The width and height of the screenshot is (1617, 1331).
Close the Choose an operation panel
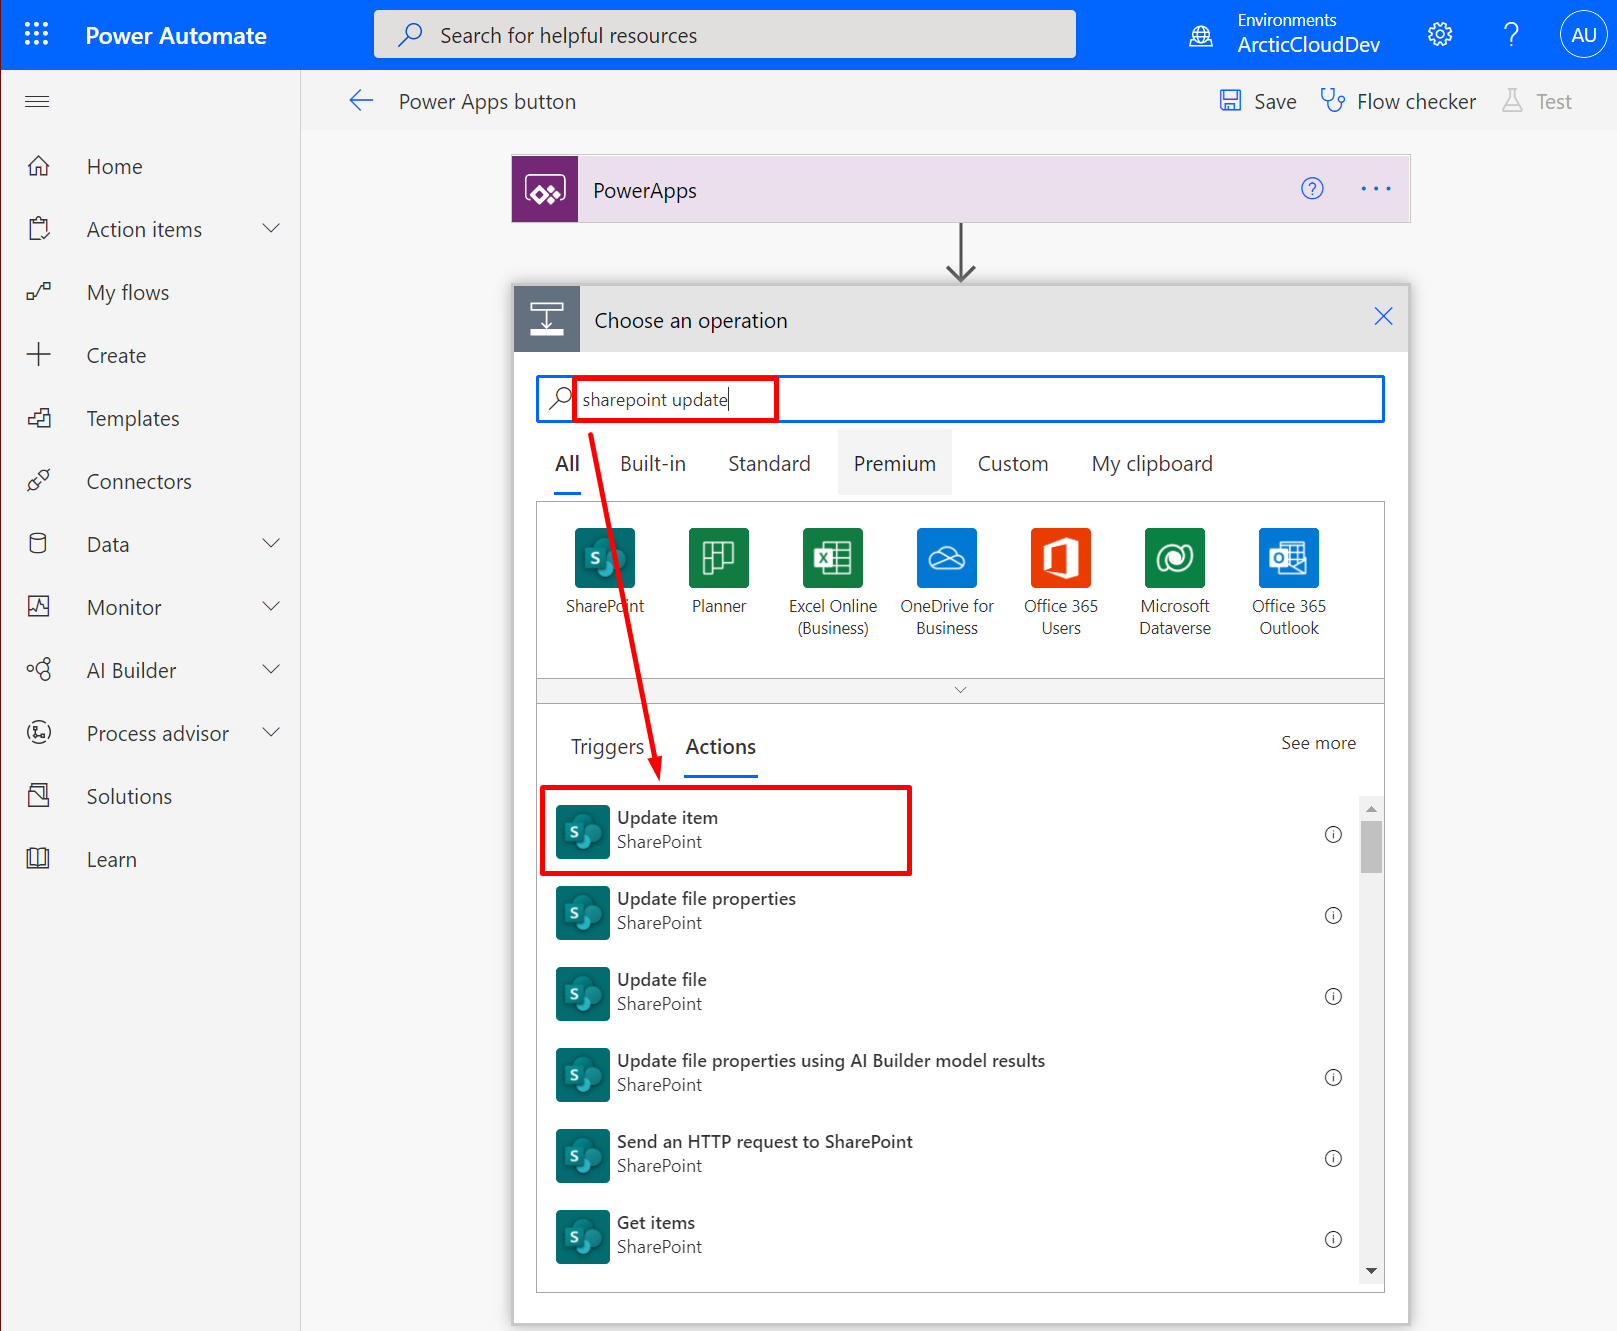click(1383, 316)
